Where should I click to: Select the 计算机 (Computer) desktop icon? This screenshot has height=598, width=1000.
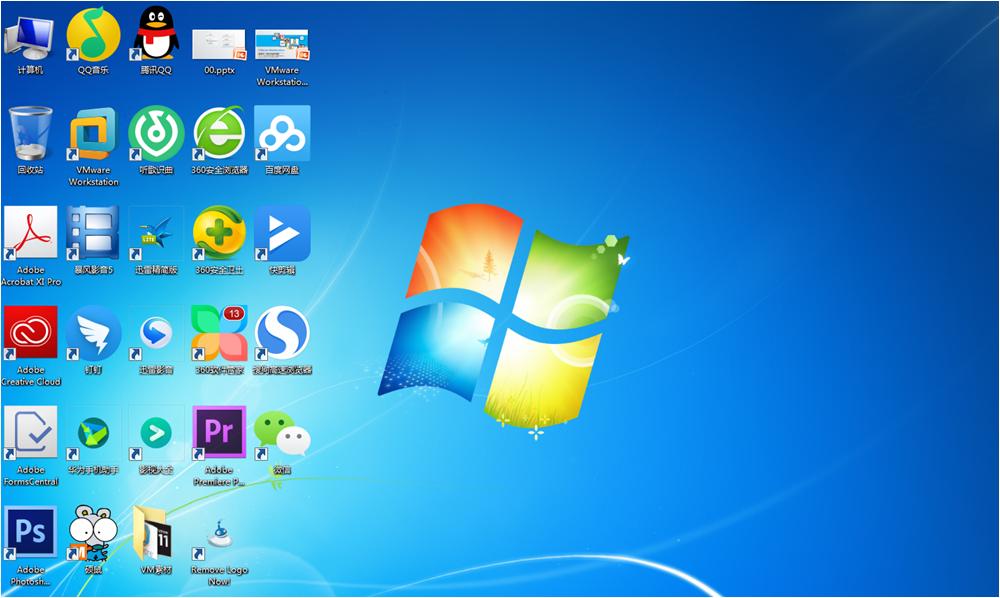(x=29, y=37)
